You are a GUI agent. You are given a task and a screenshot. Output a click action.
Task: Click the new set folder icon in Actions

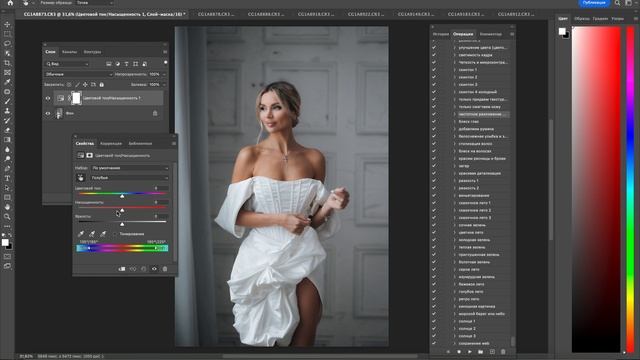pyautogui.click(x=480, y=351)
